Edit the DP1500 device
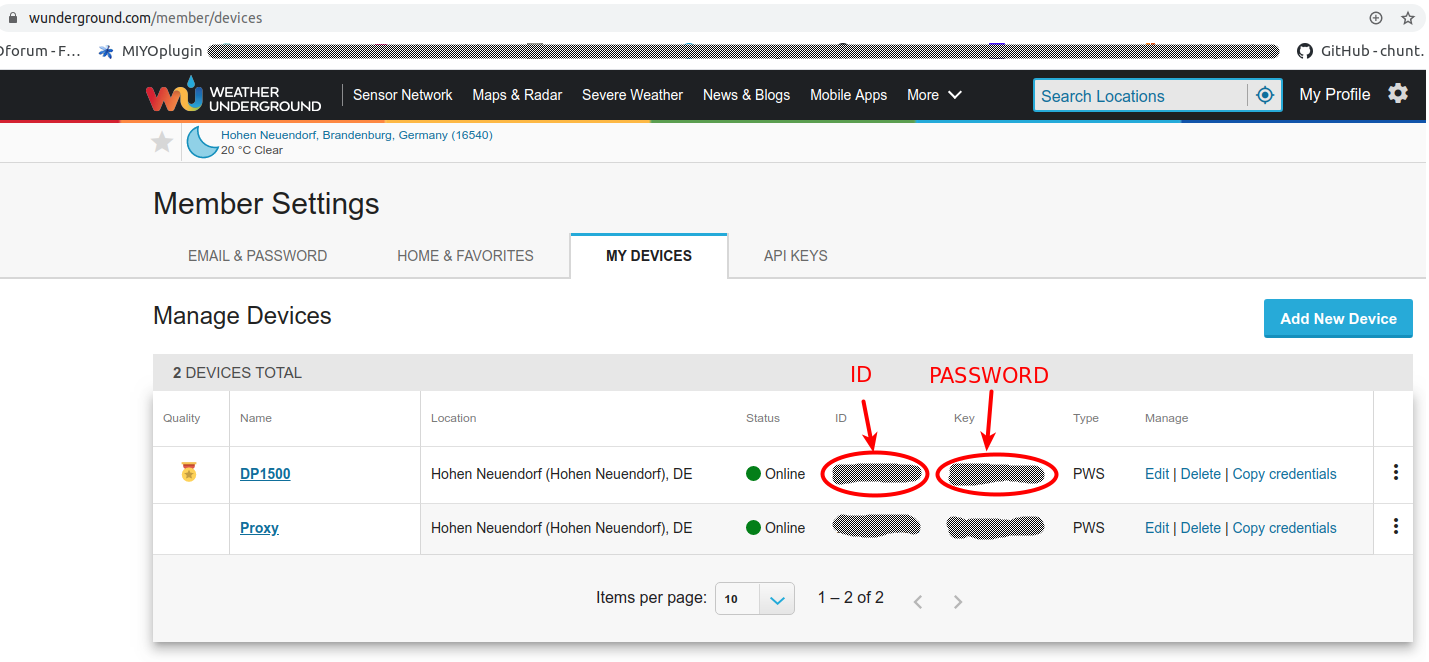Image resolution: width=1429 pixels, height=662 pixels. click(x=1157, y=474)
